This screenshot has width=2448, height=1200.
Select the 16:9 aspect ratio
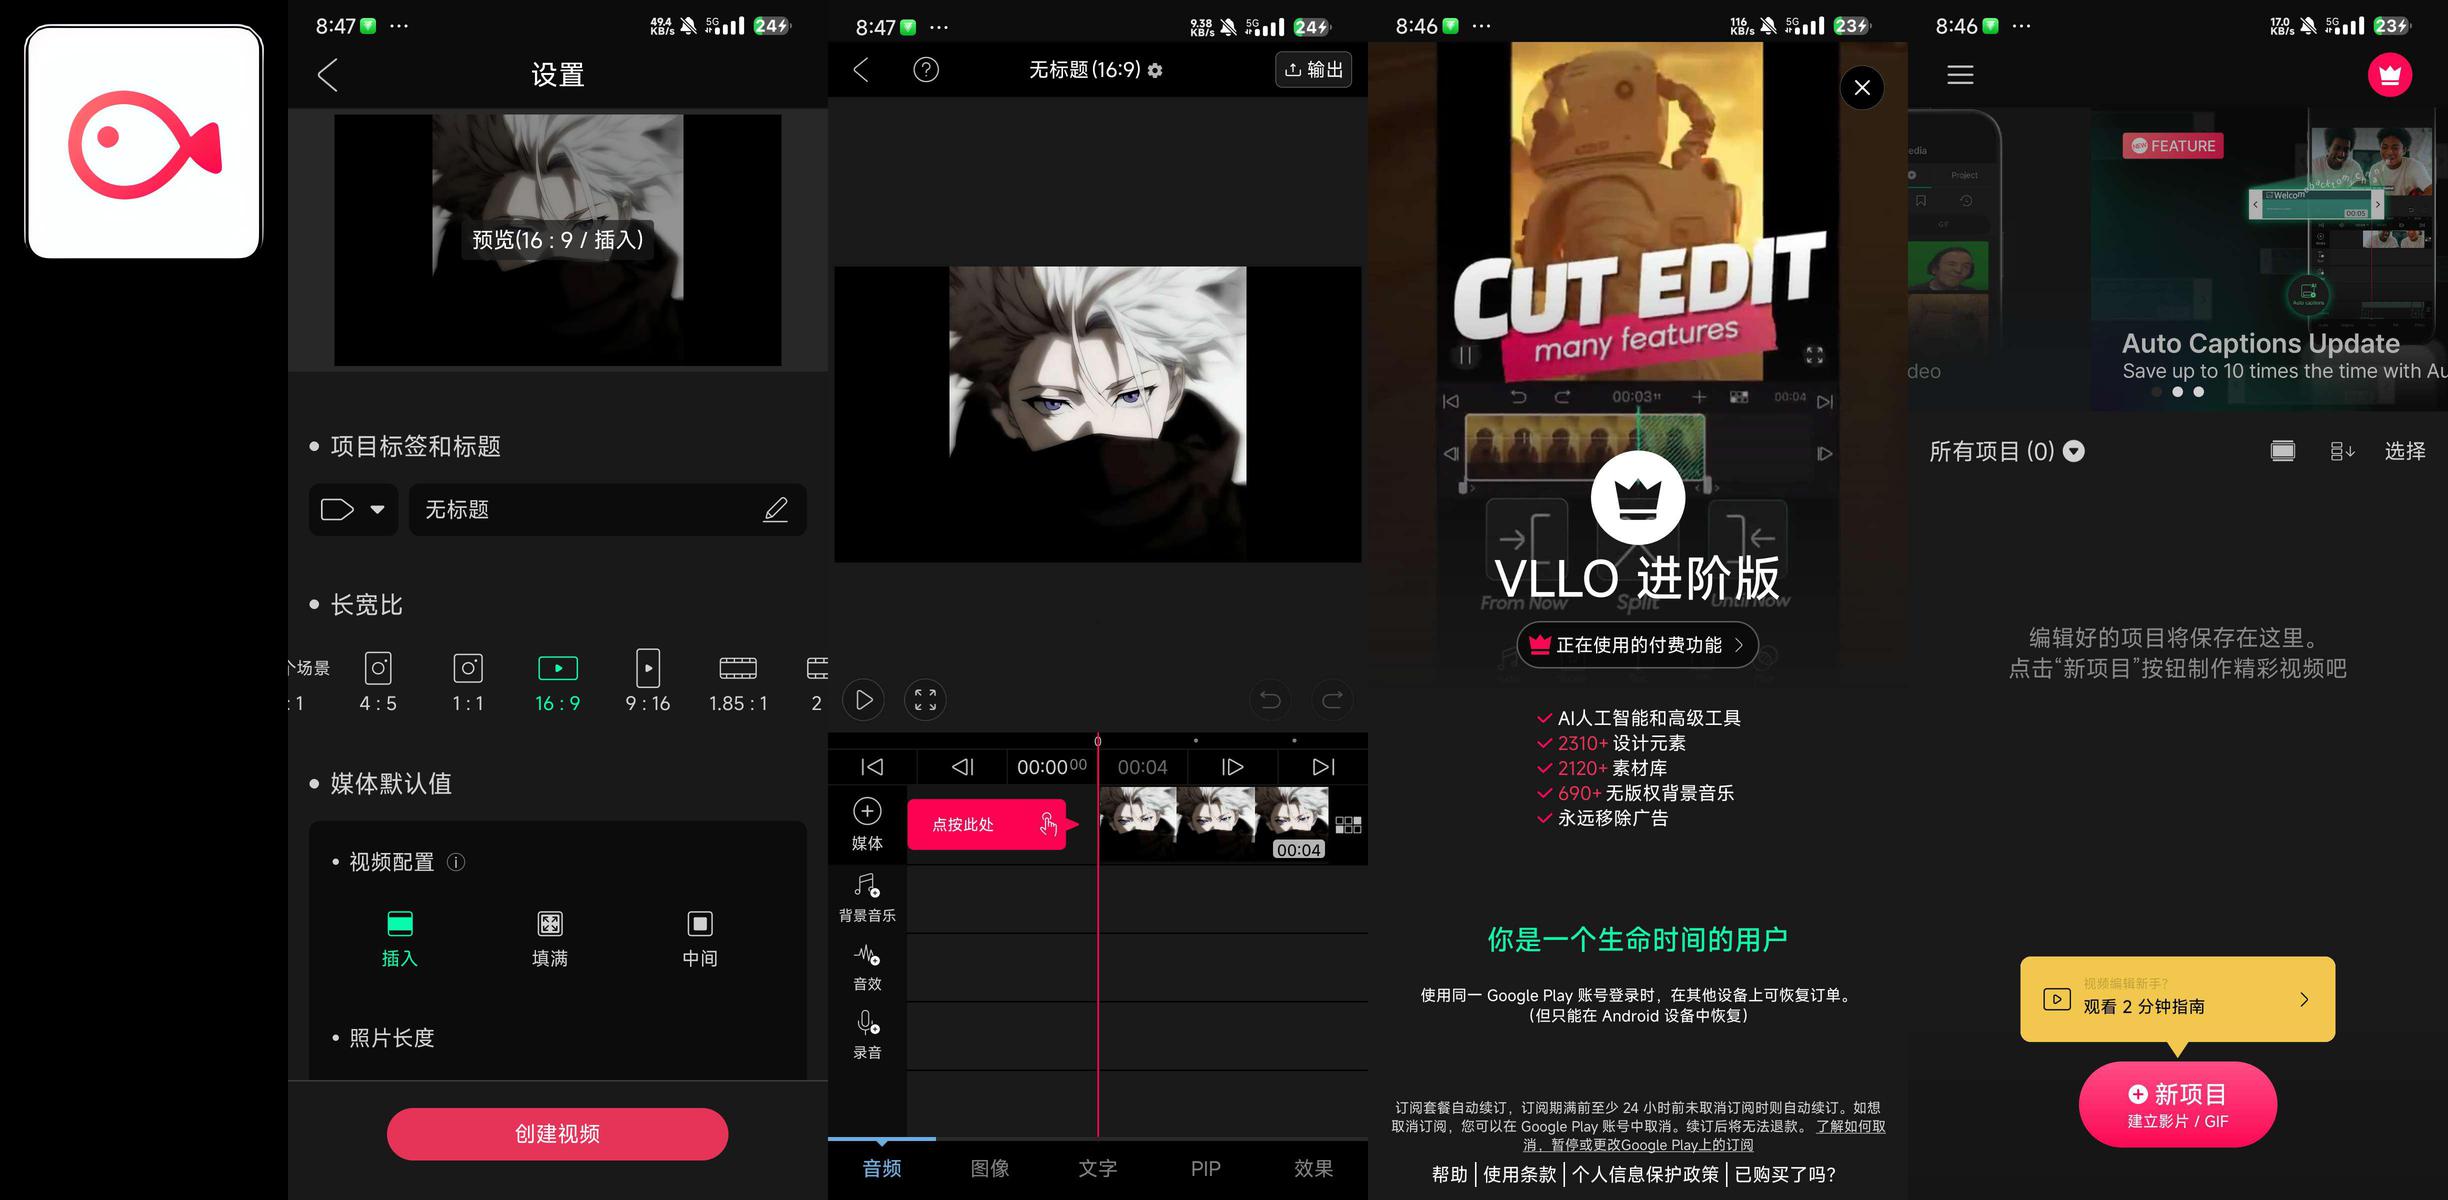coord(558,682)
